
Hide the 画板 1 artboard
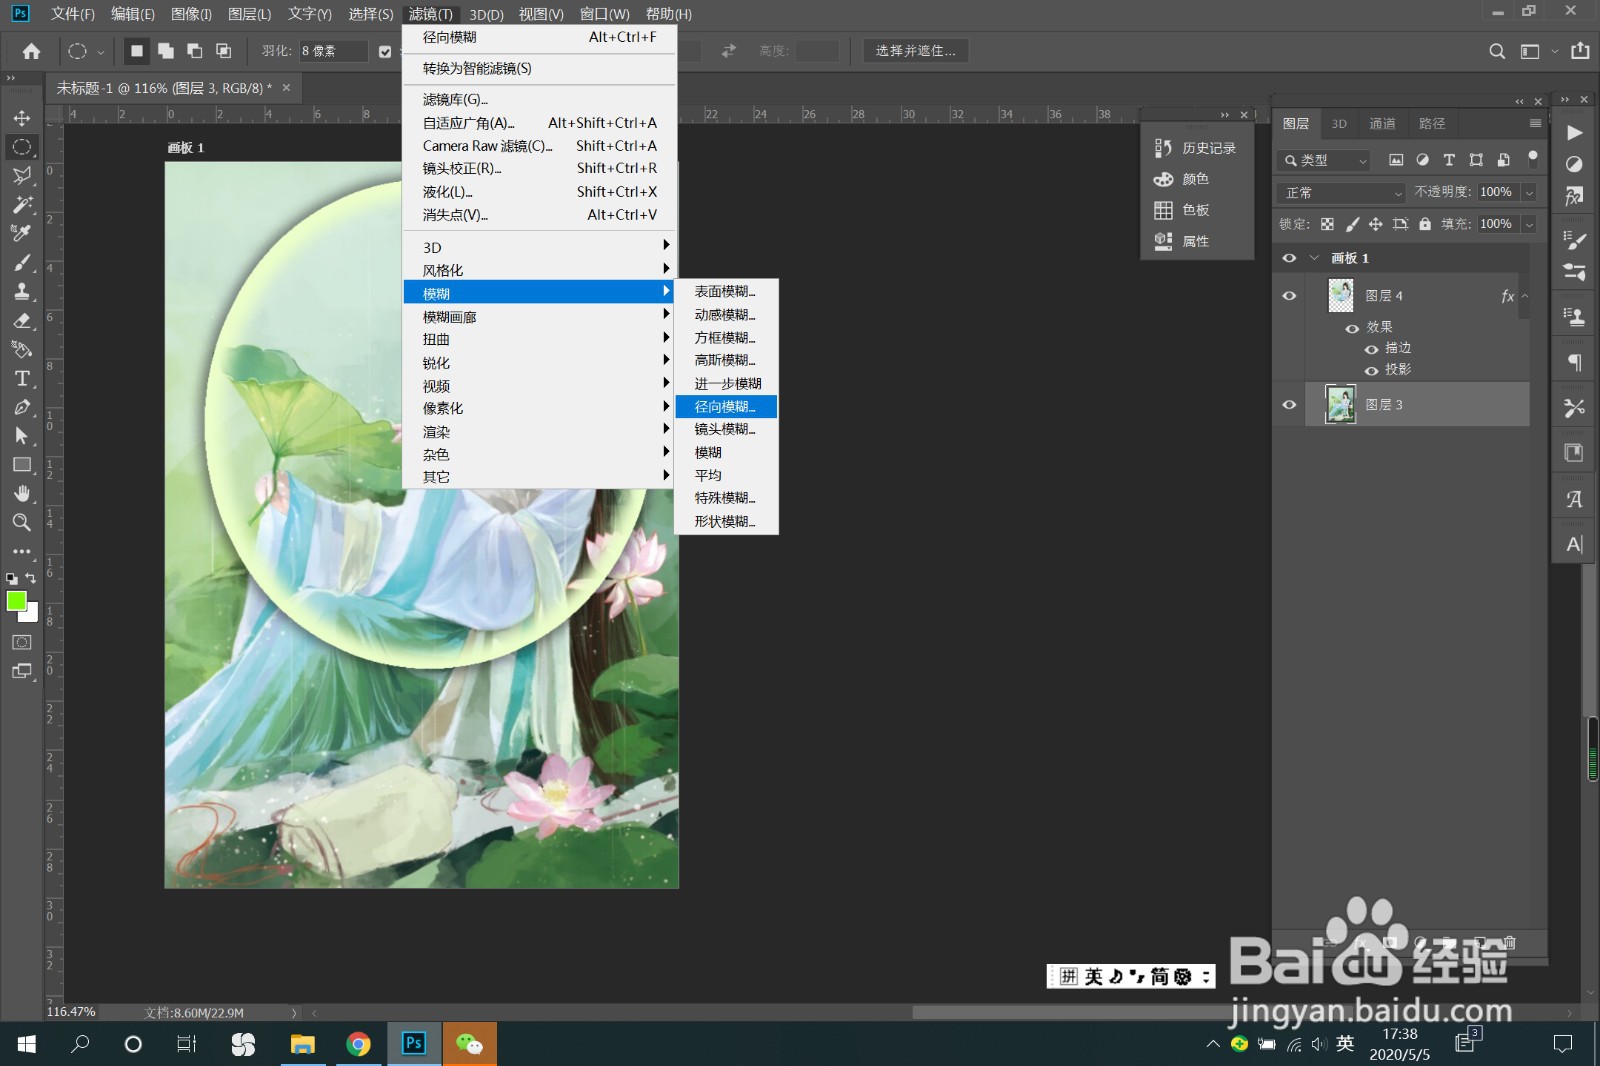coord(1289,258)
